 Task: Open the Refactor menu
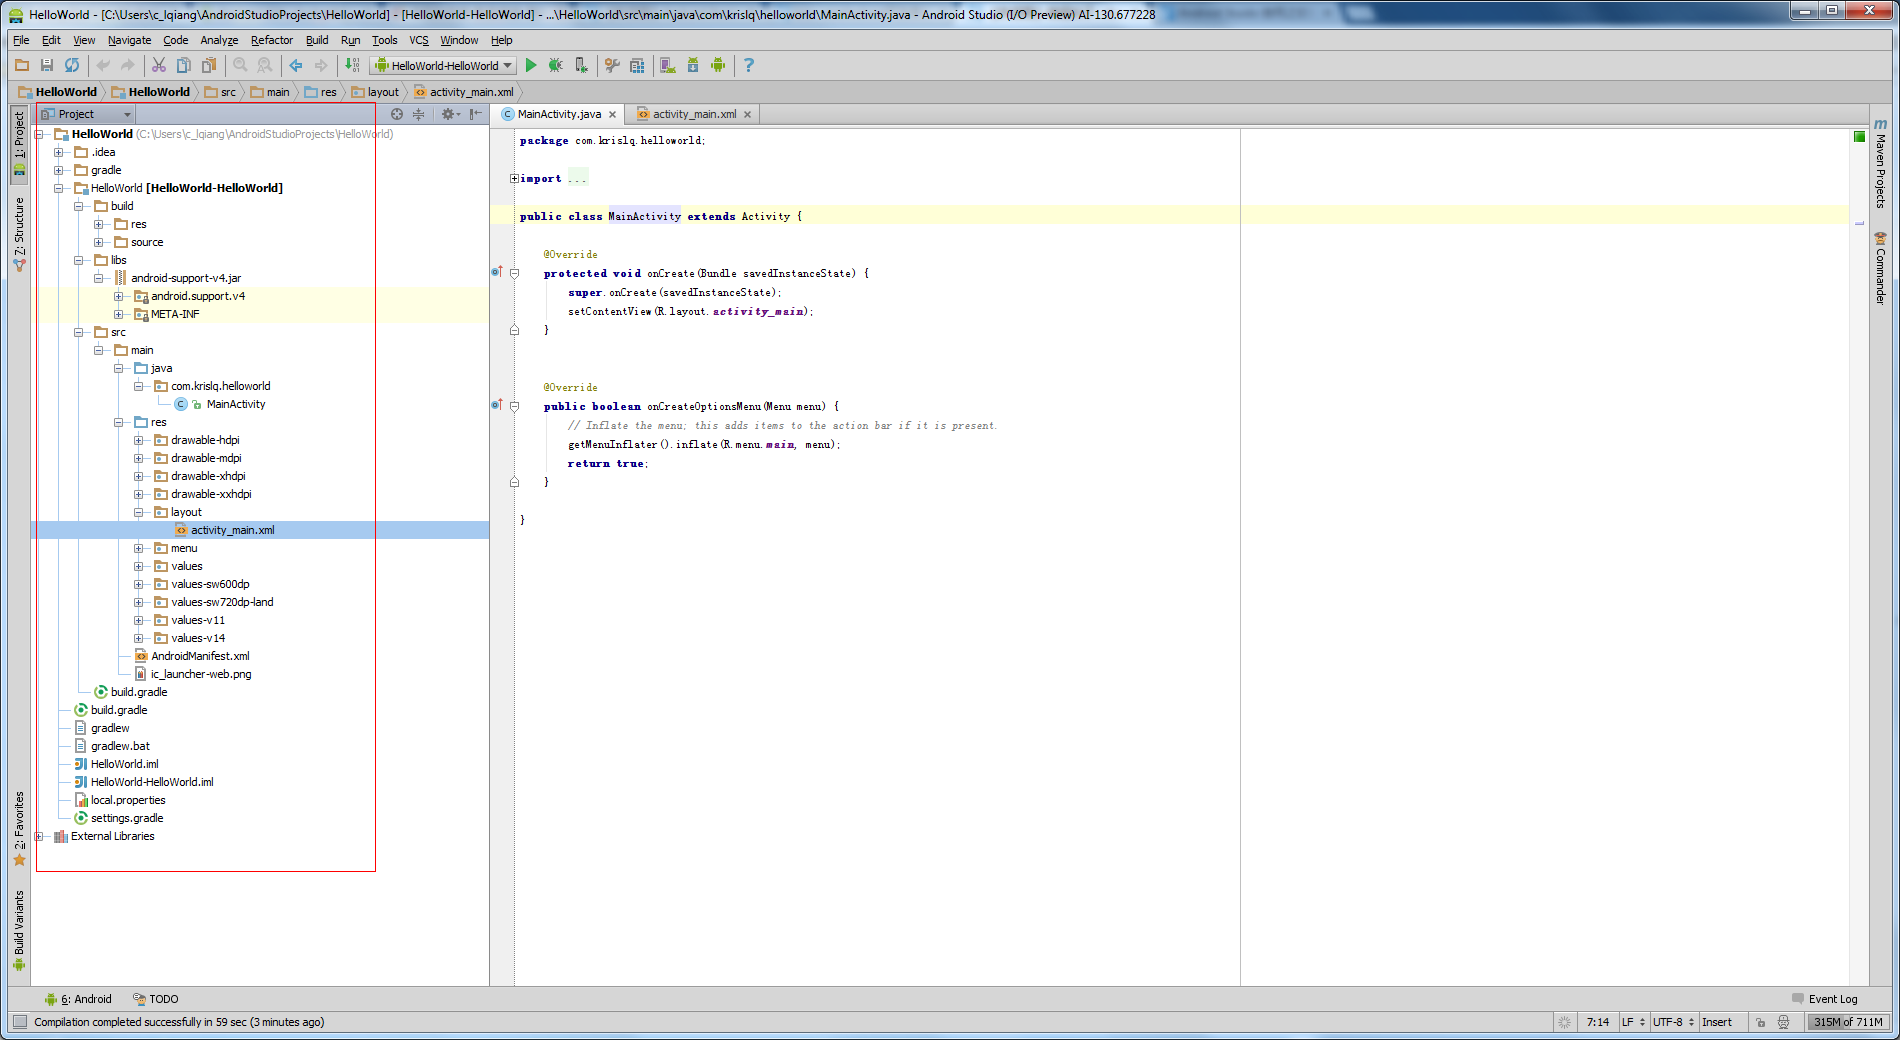pyautogui.click(x=271, y=40)
